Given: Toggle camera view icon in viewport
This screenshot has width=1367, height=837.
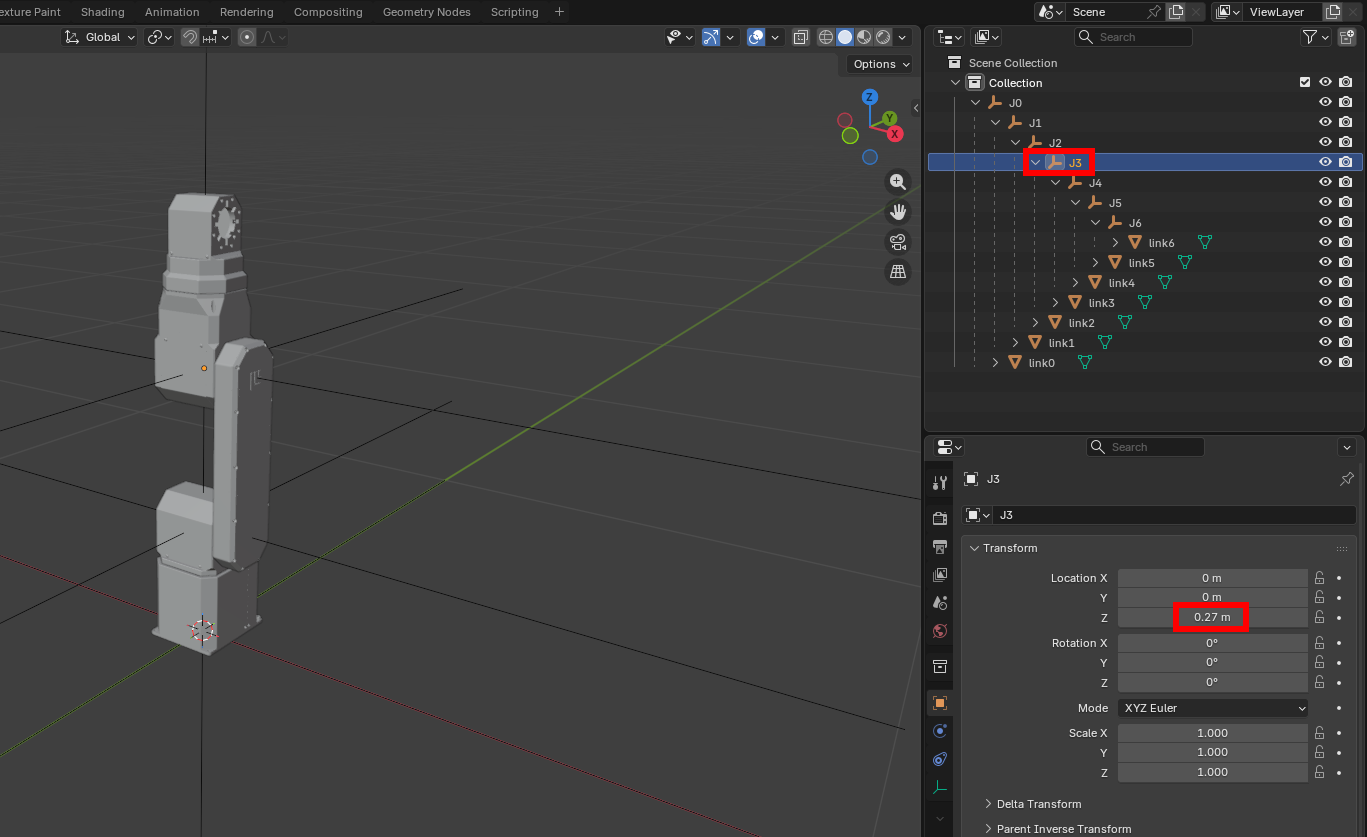Looking at the screenshot, I should click(898, 242).
